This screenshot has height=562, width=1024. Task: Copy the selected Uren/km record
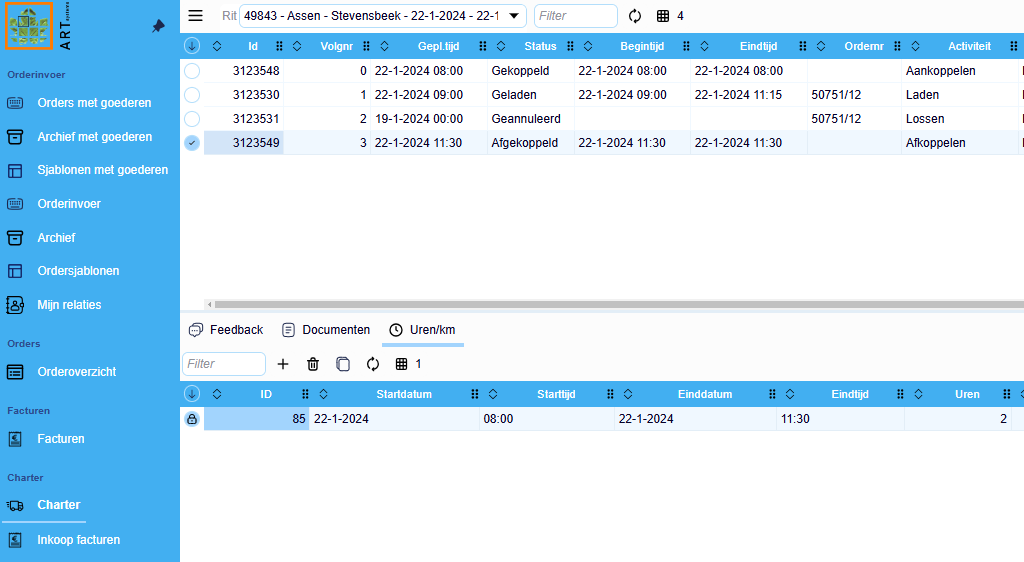343,364
